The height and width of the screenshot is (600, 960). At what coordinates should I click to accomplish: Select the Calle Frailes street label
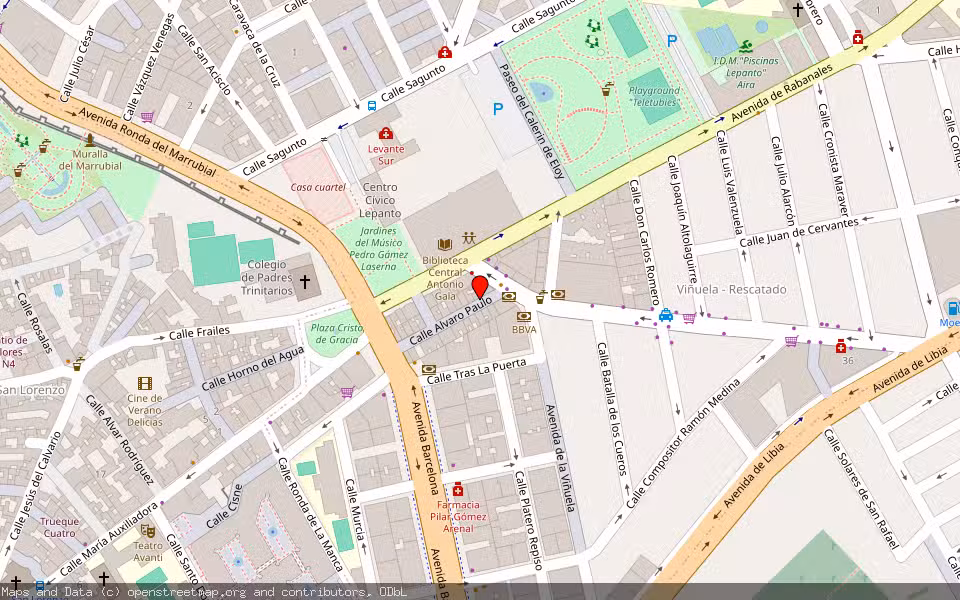coord(199,334)
